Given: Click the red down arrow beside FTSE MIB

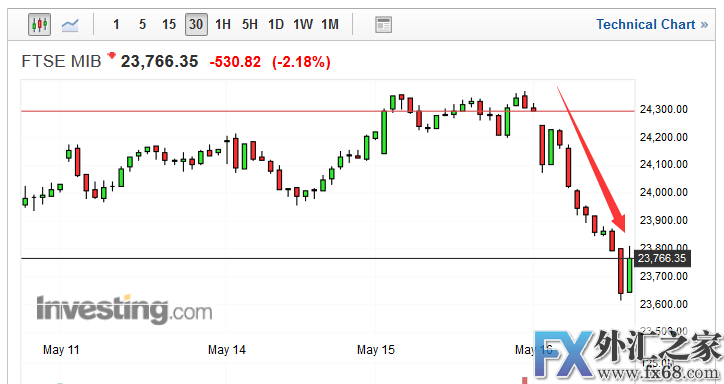Looking at the screenshot, I should coord(111,56).
